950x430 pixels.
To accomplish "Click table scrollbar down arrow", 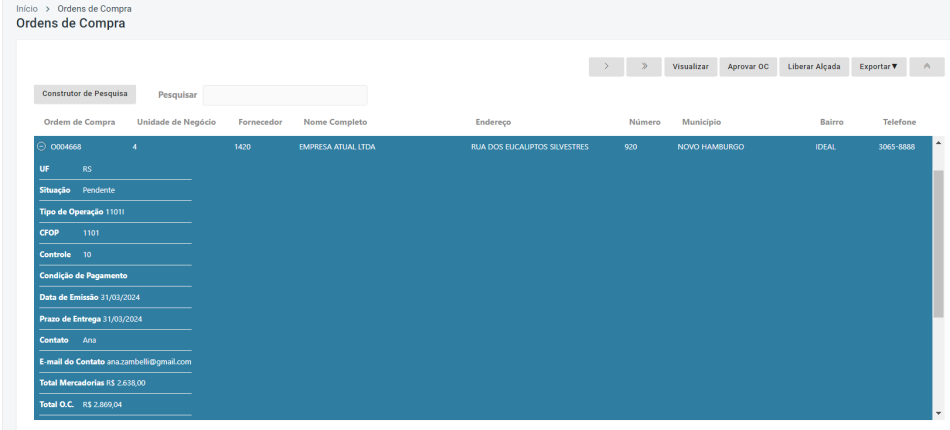I will (938, 413).
